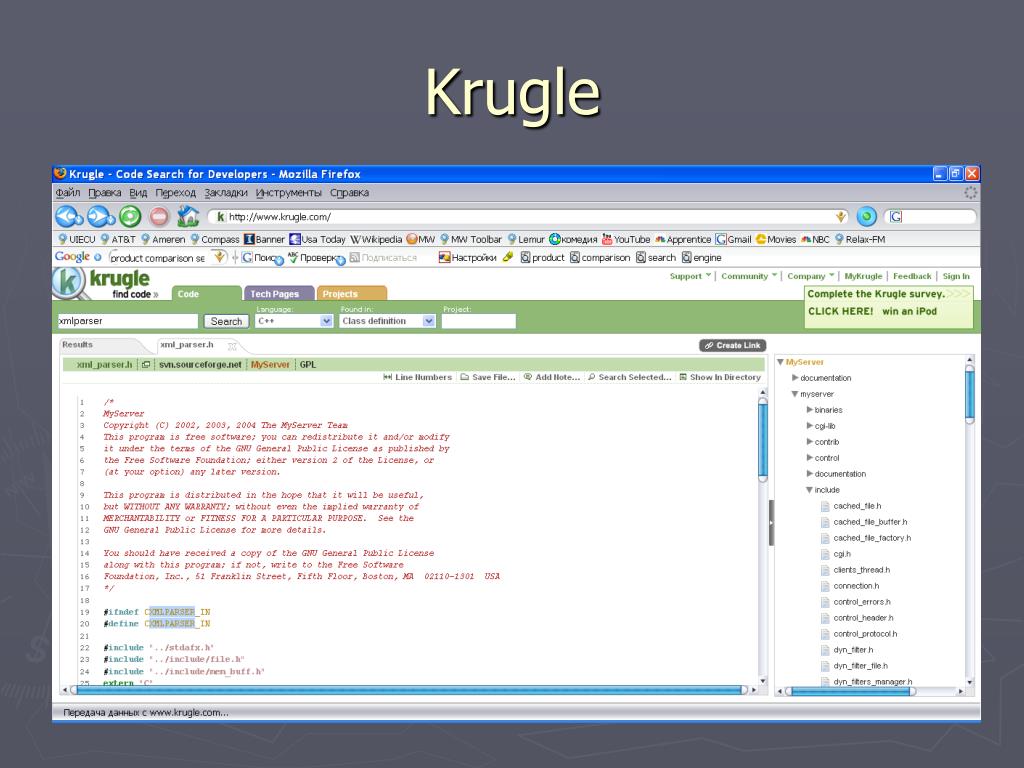Open the Lemur bookmark
Viewport: 1024px width, 768px height.
tap(526, 240)
